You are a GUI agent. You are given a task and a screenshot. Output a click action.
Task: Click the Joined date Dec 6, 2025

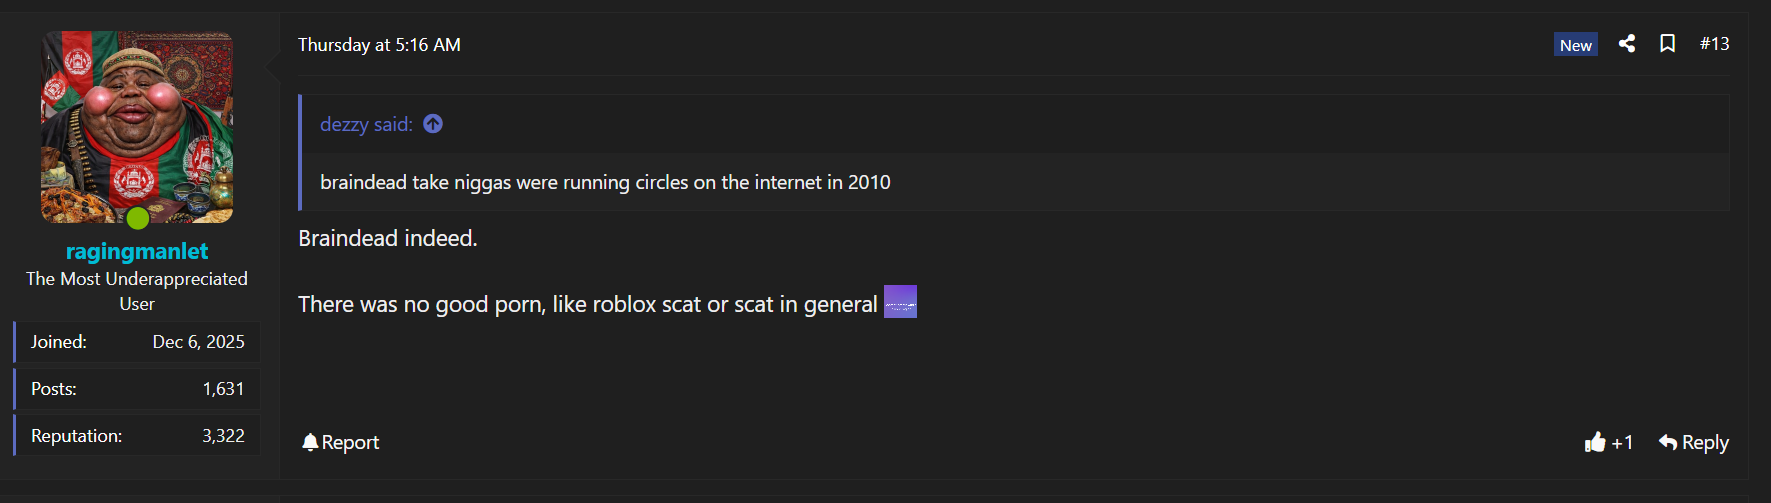tap(198, 342)
